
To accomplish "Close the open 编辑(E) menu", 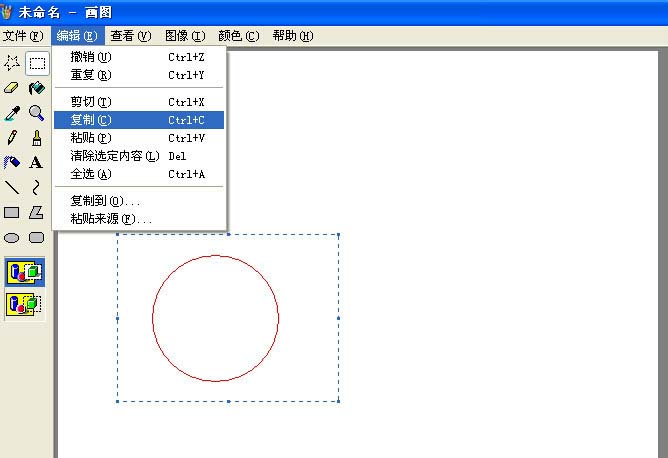I will [78, 36].
